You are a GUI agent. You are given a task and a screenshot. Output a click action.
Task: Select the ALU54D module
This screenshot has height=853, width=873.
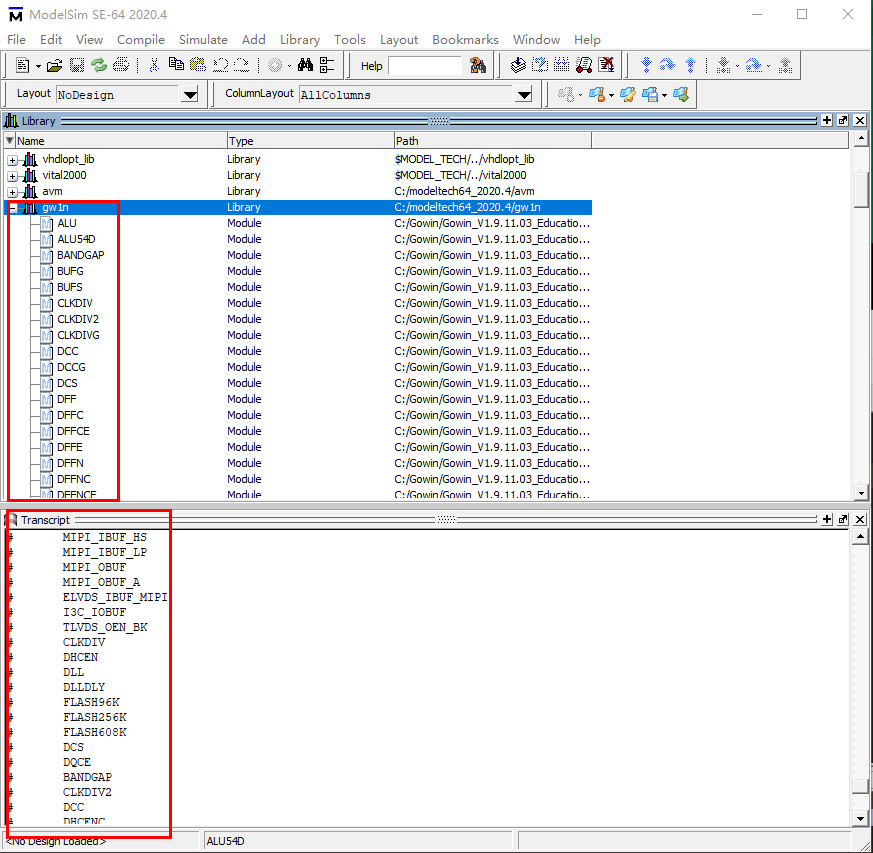click(76, 239)
